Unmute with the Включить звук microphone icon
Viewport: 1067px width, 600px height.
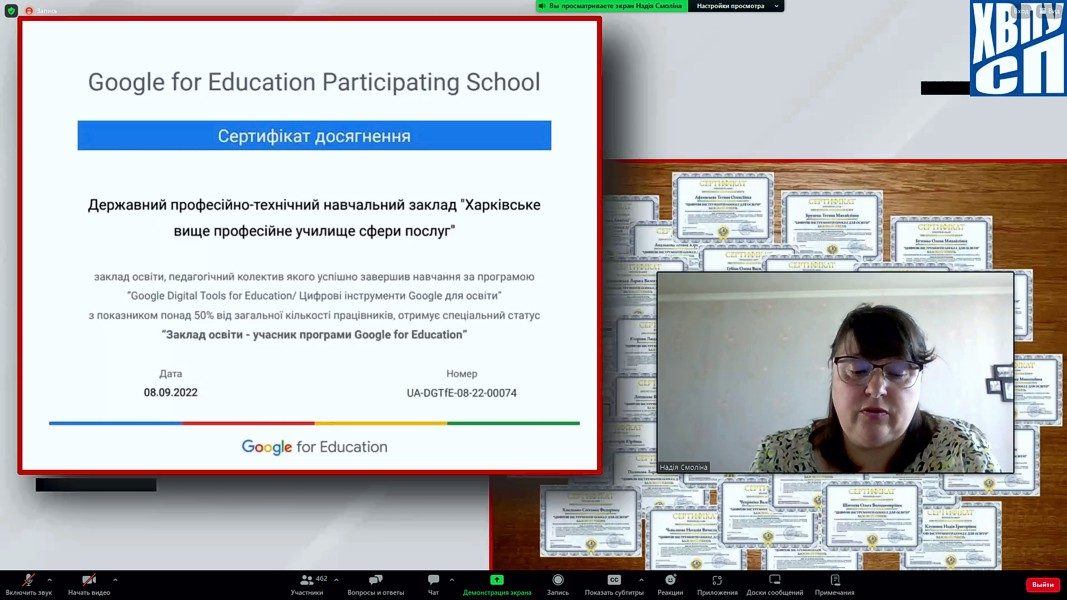click(x=28, y=580)
